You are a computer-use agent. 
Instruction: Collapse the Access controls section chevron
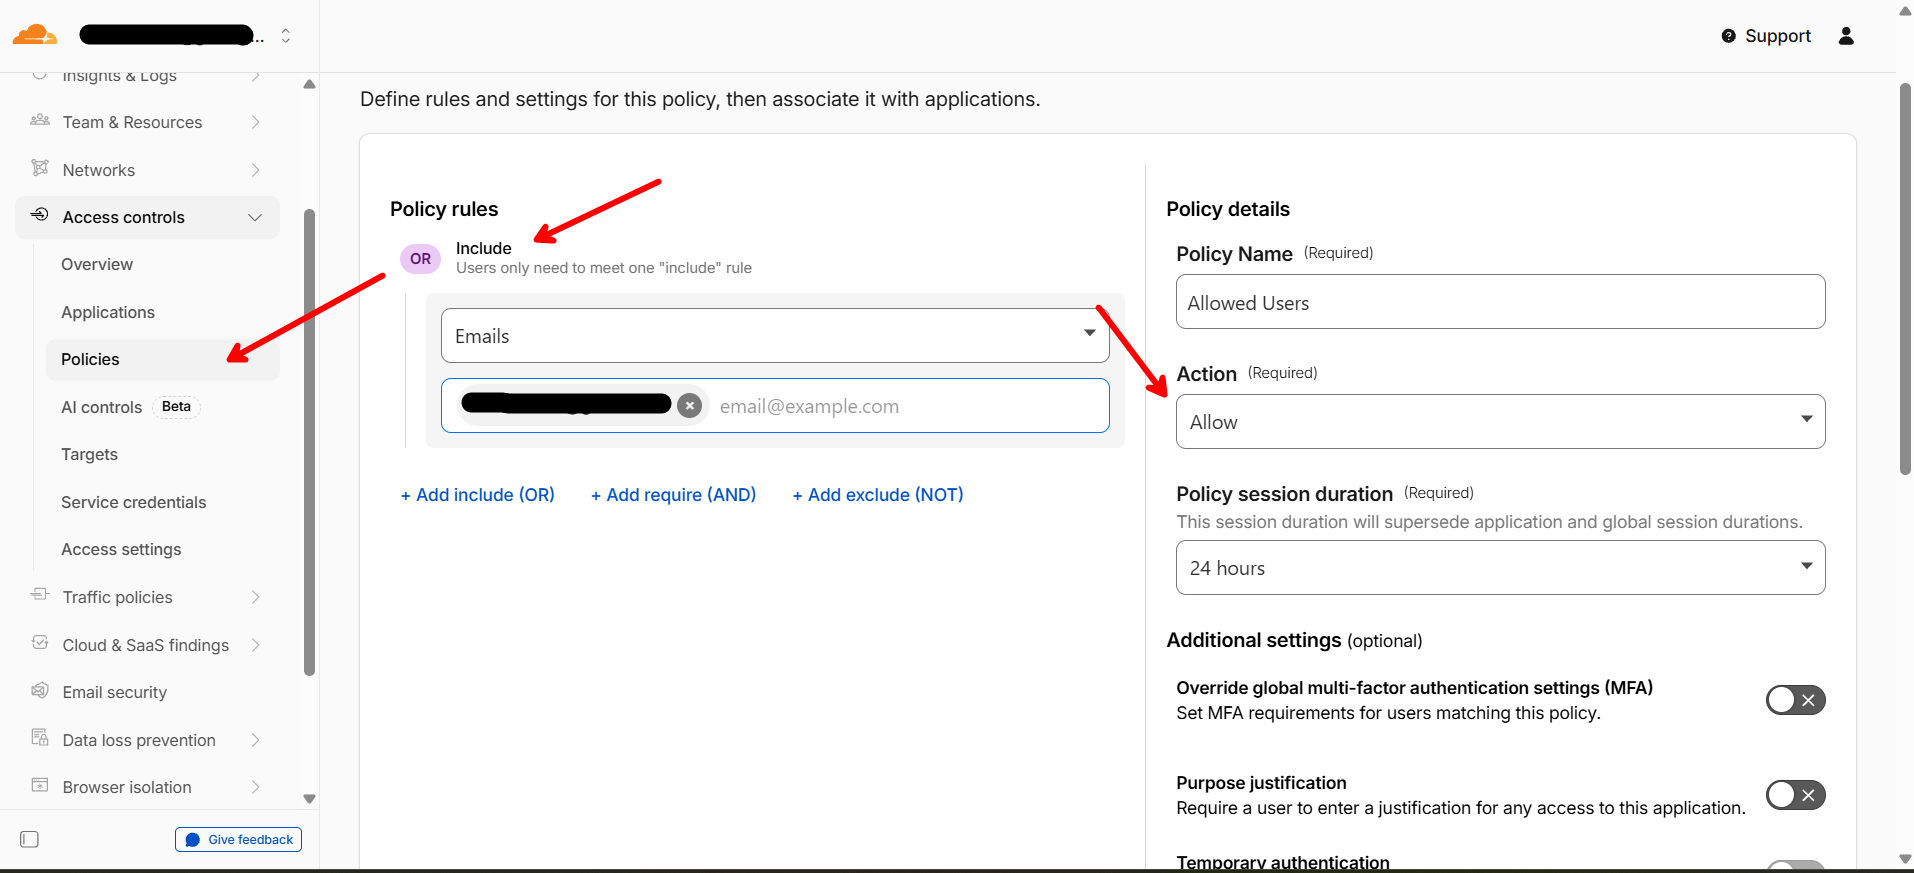coord(255,217)
